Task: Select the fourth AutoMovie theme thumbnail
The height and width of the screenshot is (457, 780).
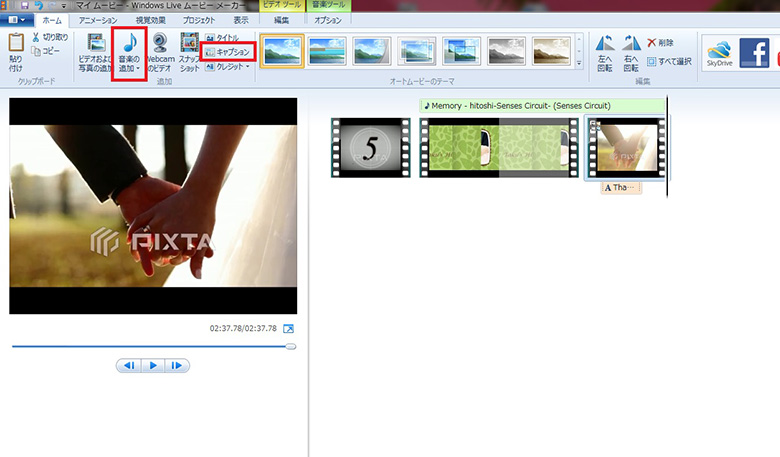Action: [x=416, y=51]
